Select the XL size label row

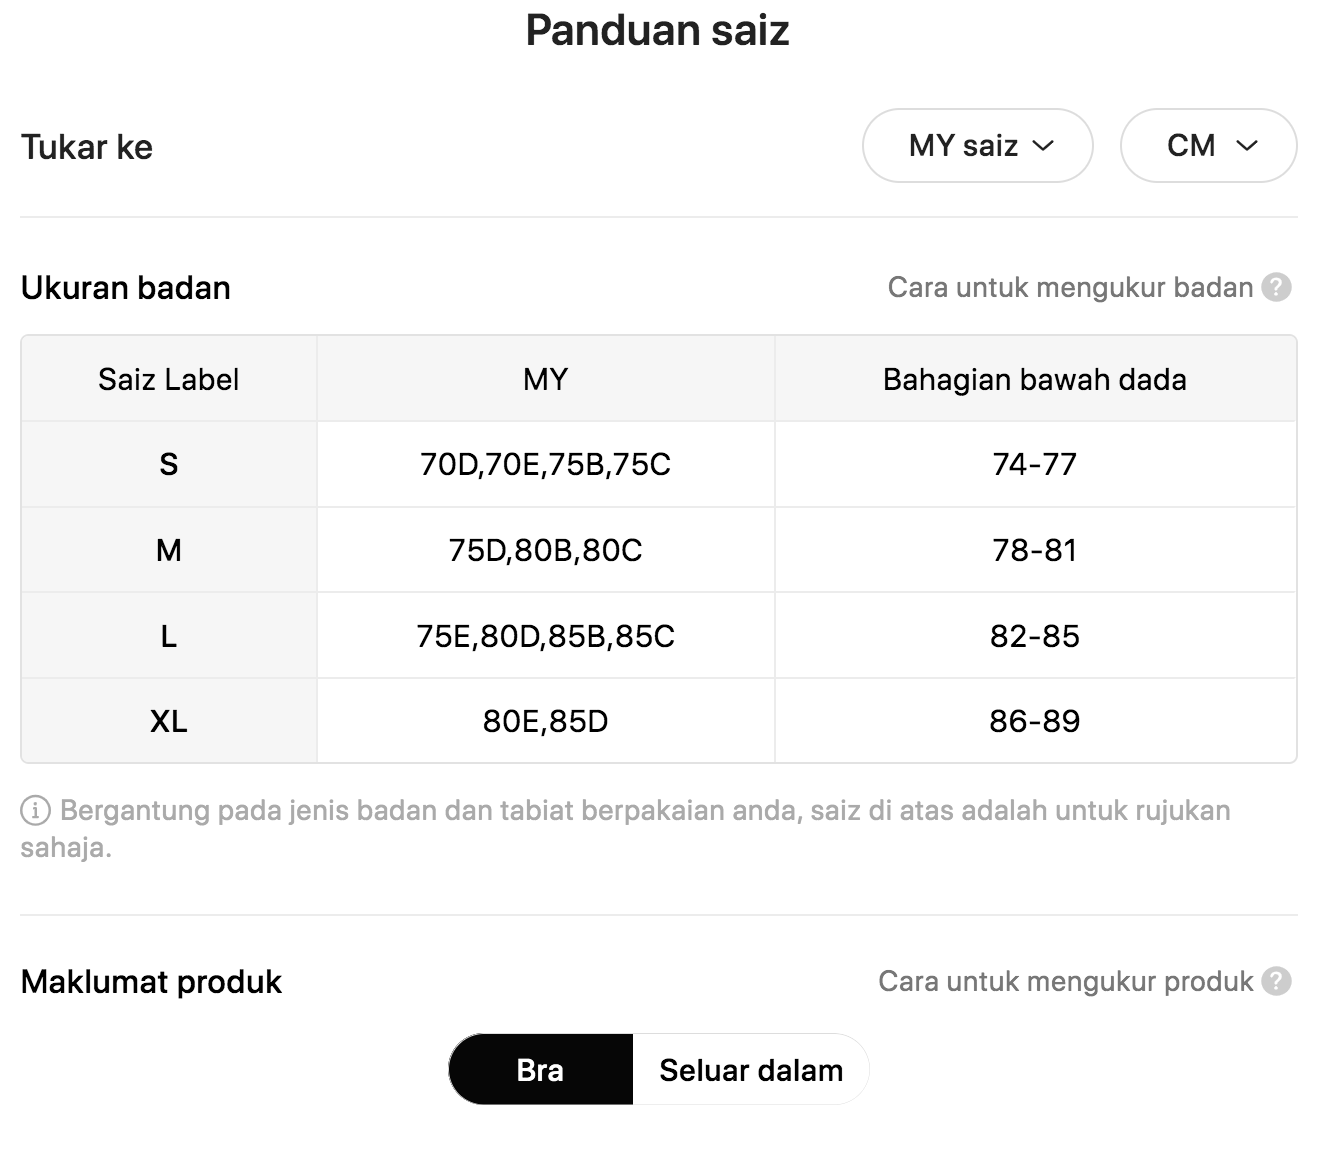tap(659, 721)
